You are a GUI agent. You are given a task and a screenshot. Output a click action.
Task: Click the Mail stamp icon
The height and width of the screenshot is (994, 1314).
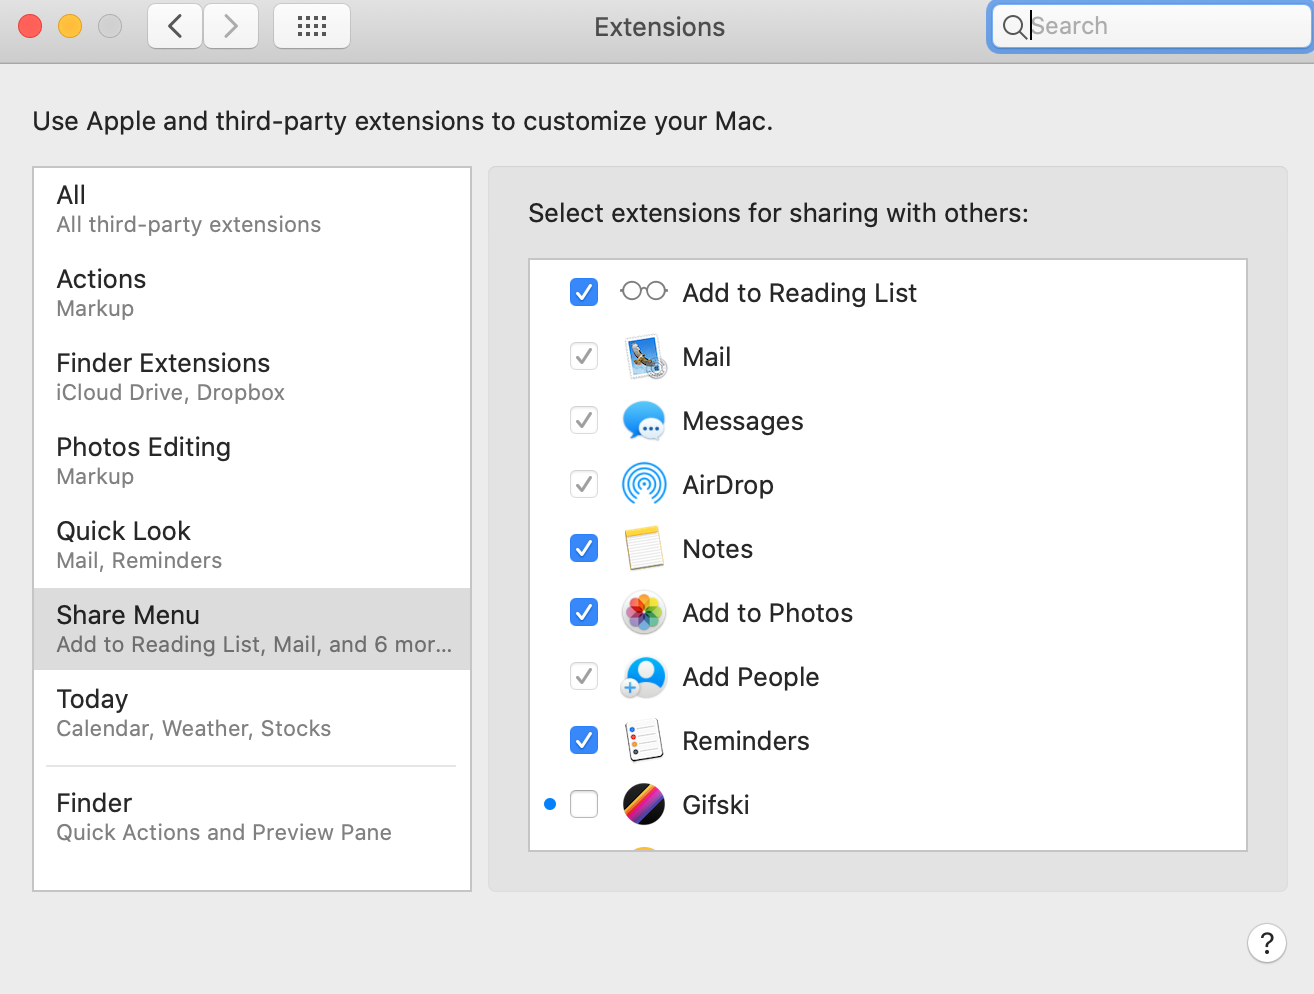[x=644, y=357]
